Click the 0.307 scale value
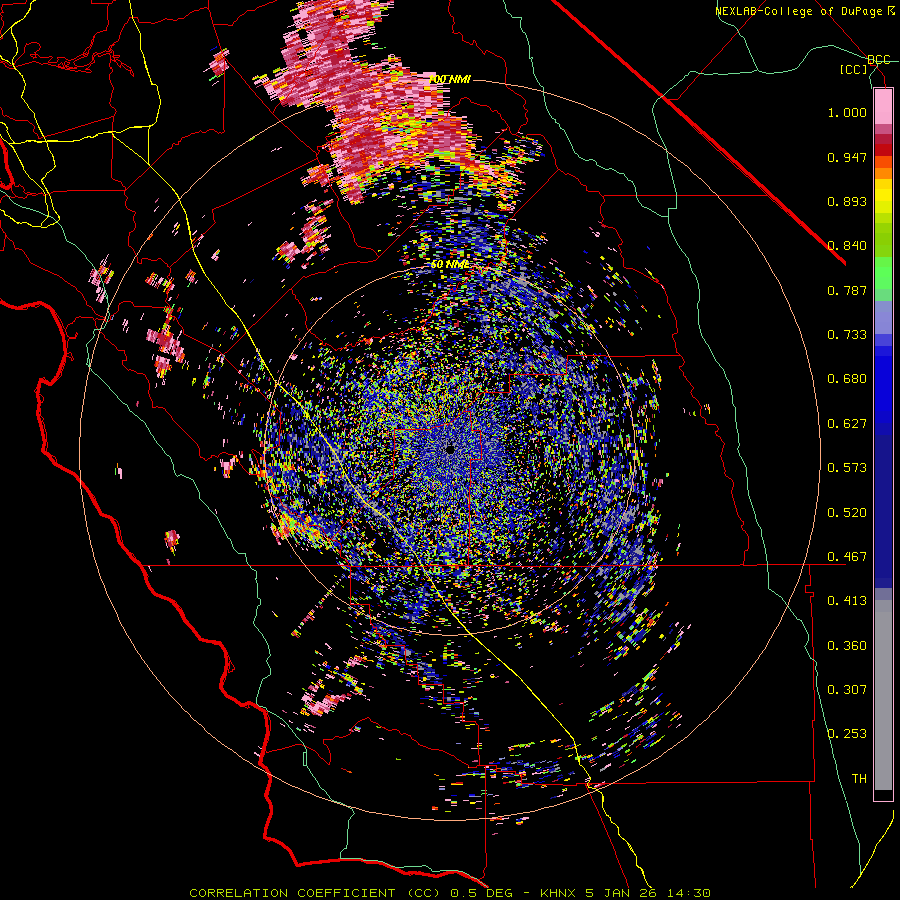The image size is (900, 900). click(x=847, y=689)
